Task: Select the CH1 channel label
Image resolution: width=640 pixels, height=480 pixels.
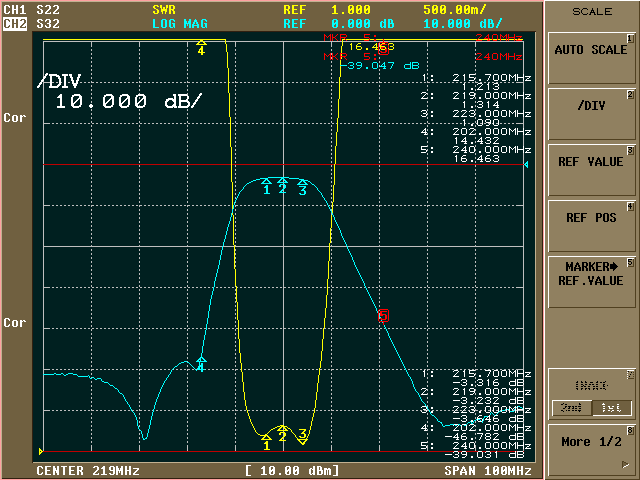Action: click(15, 9)
